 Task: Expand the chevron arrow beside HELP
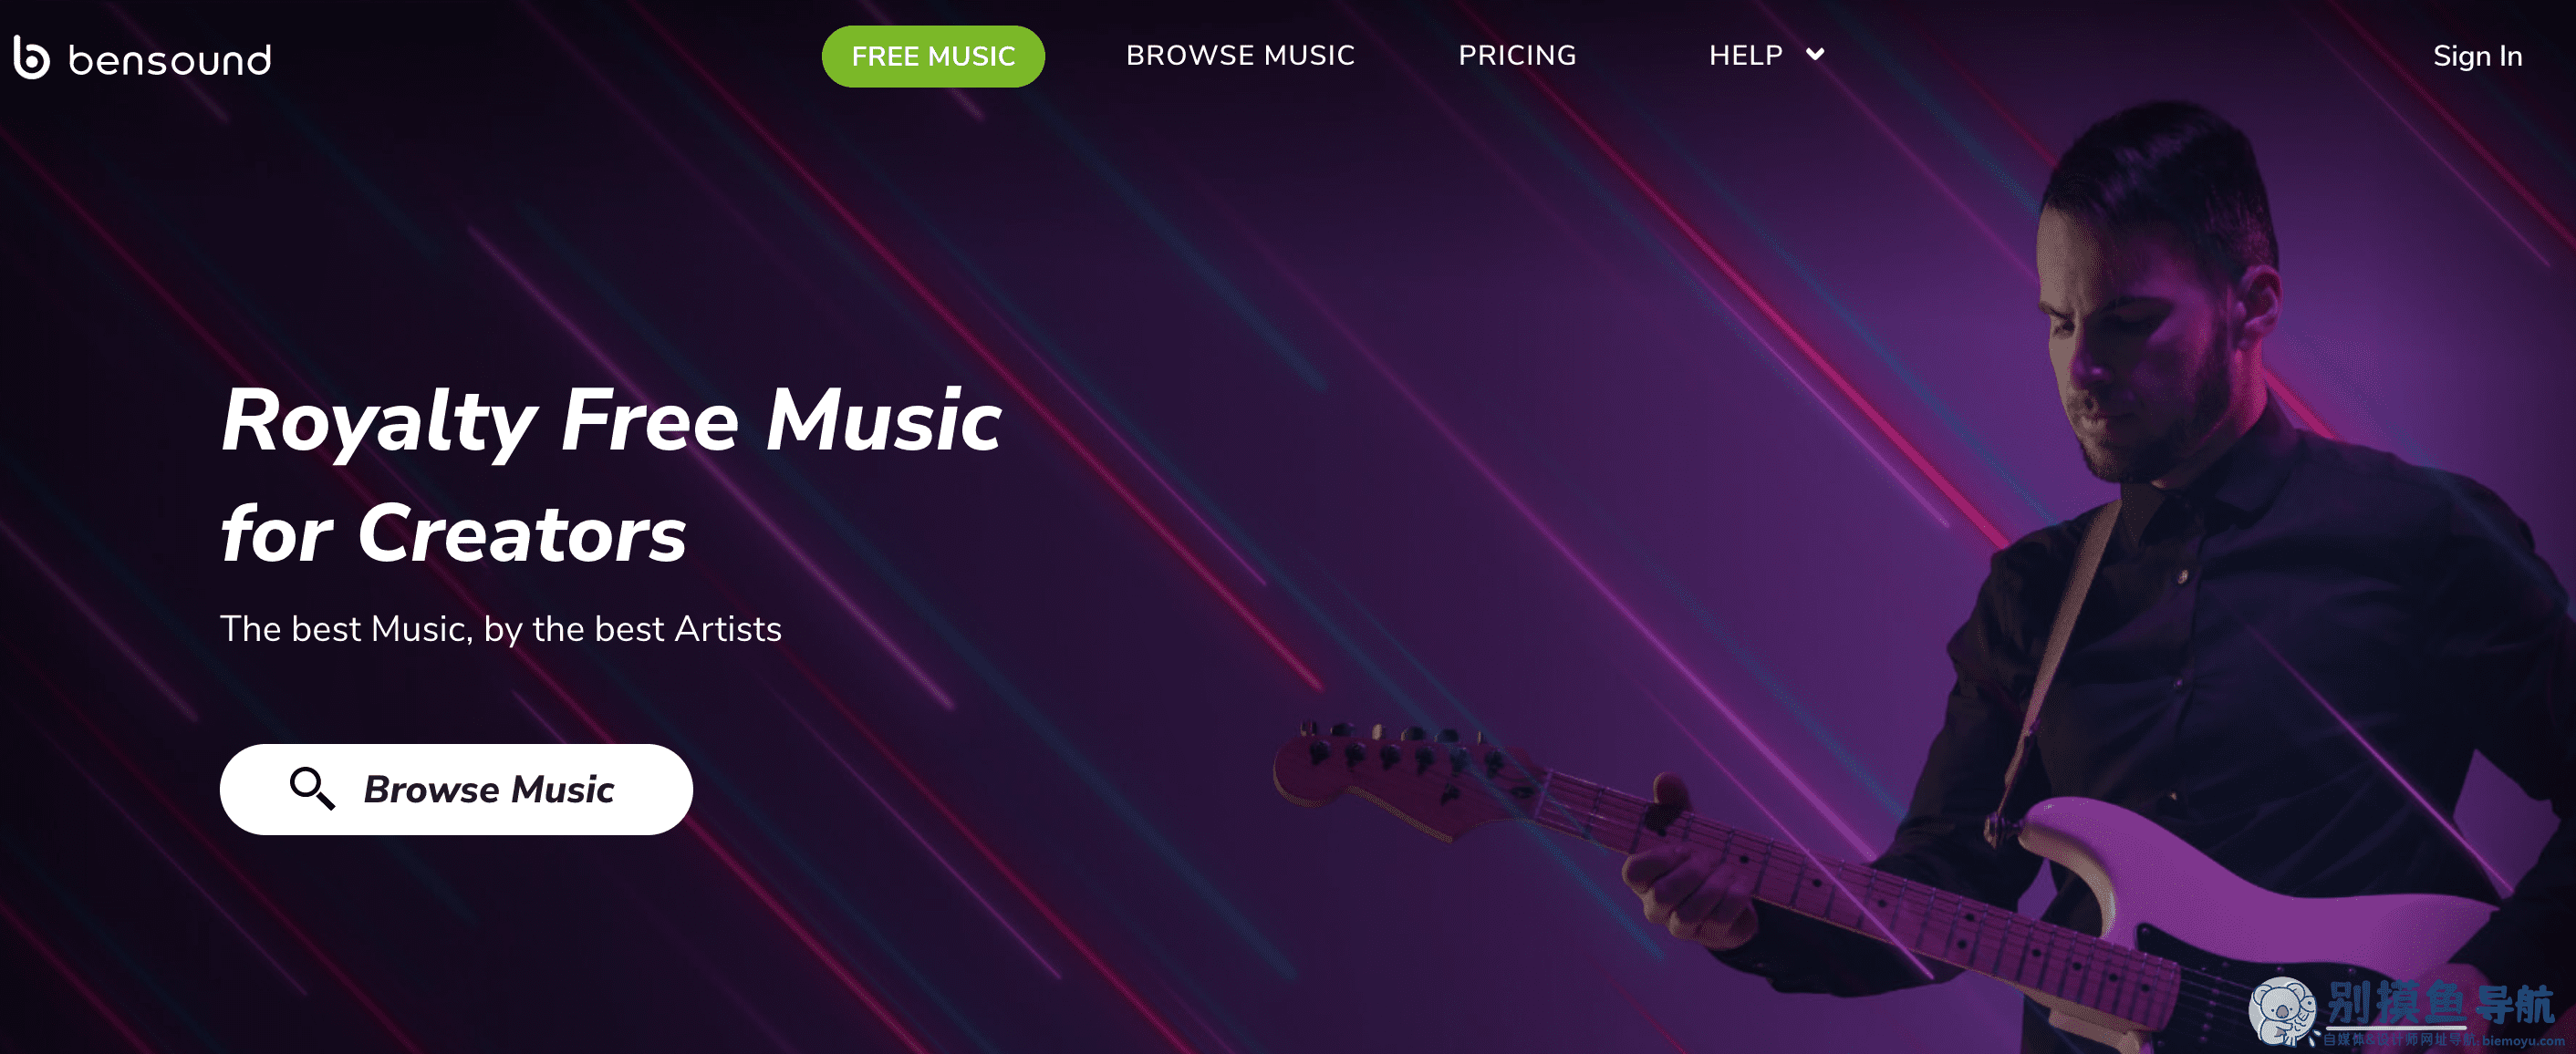coord(1815,54)
